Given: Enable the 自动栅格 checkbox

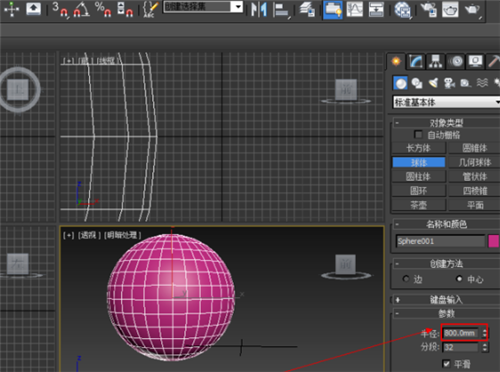Looking at the screenshot, I should [x=418, y=135].
